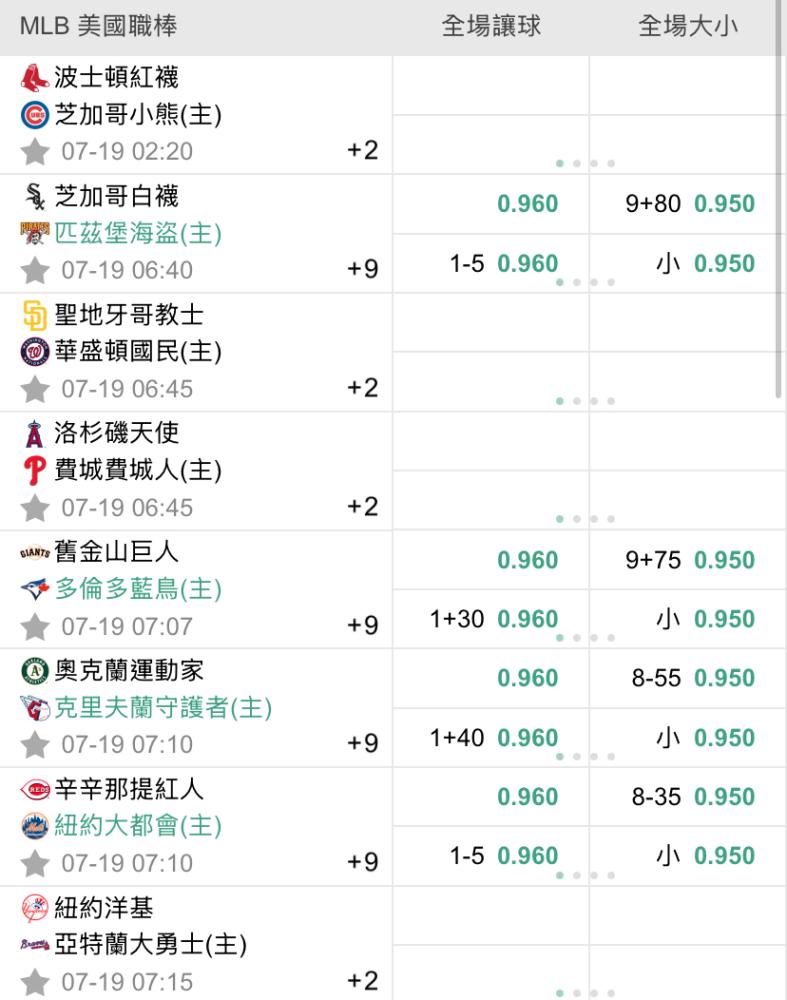The width and height of the screenshot is (787, 1000).
Task: Bet 1+30 0.960 handicap on Blue Jays
Action: (493, 620)
